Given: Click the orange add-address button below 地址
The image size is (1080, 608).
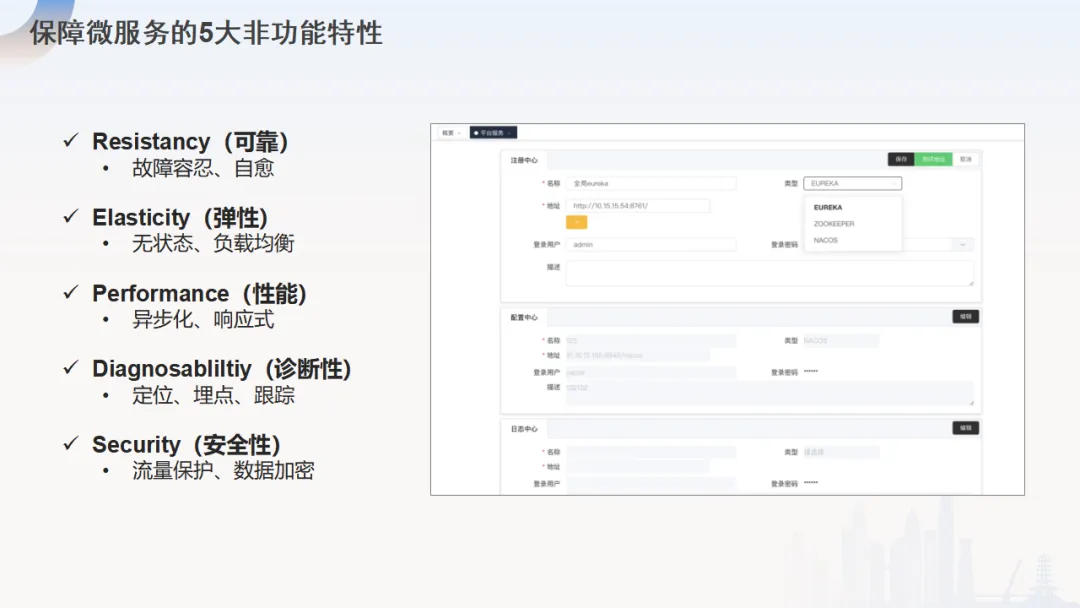Looking at the screenshot, I should pos(577,222).
